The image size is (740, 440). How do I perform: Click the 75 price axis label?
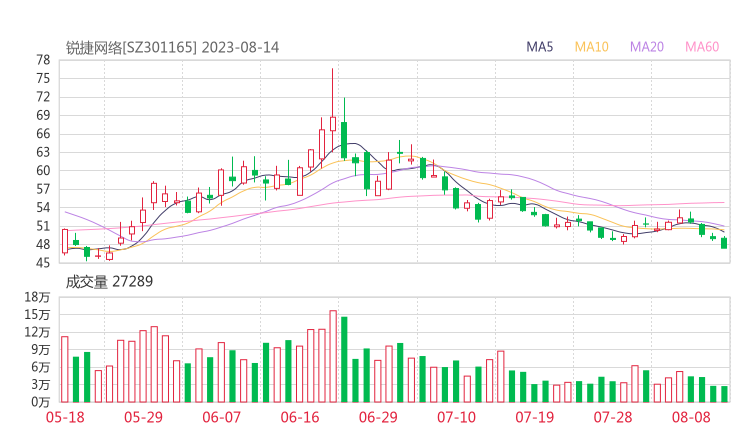click(43, 78)
